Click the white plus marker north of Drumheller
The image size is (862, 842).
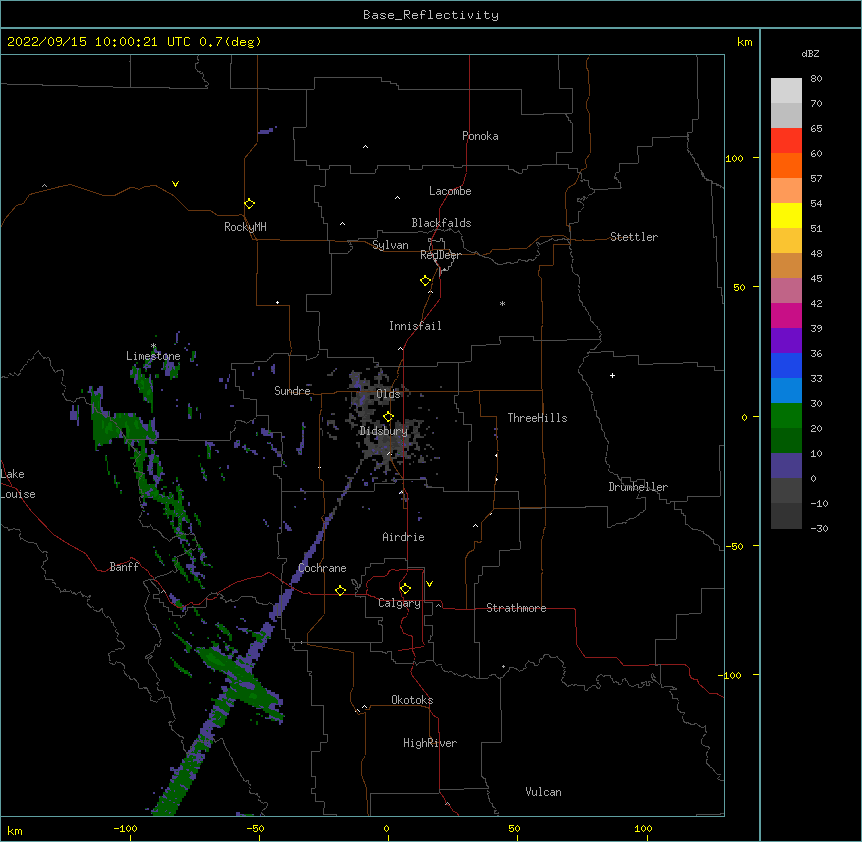point(612,375)
